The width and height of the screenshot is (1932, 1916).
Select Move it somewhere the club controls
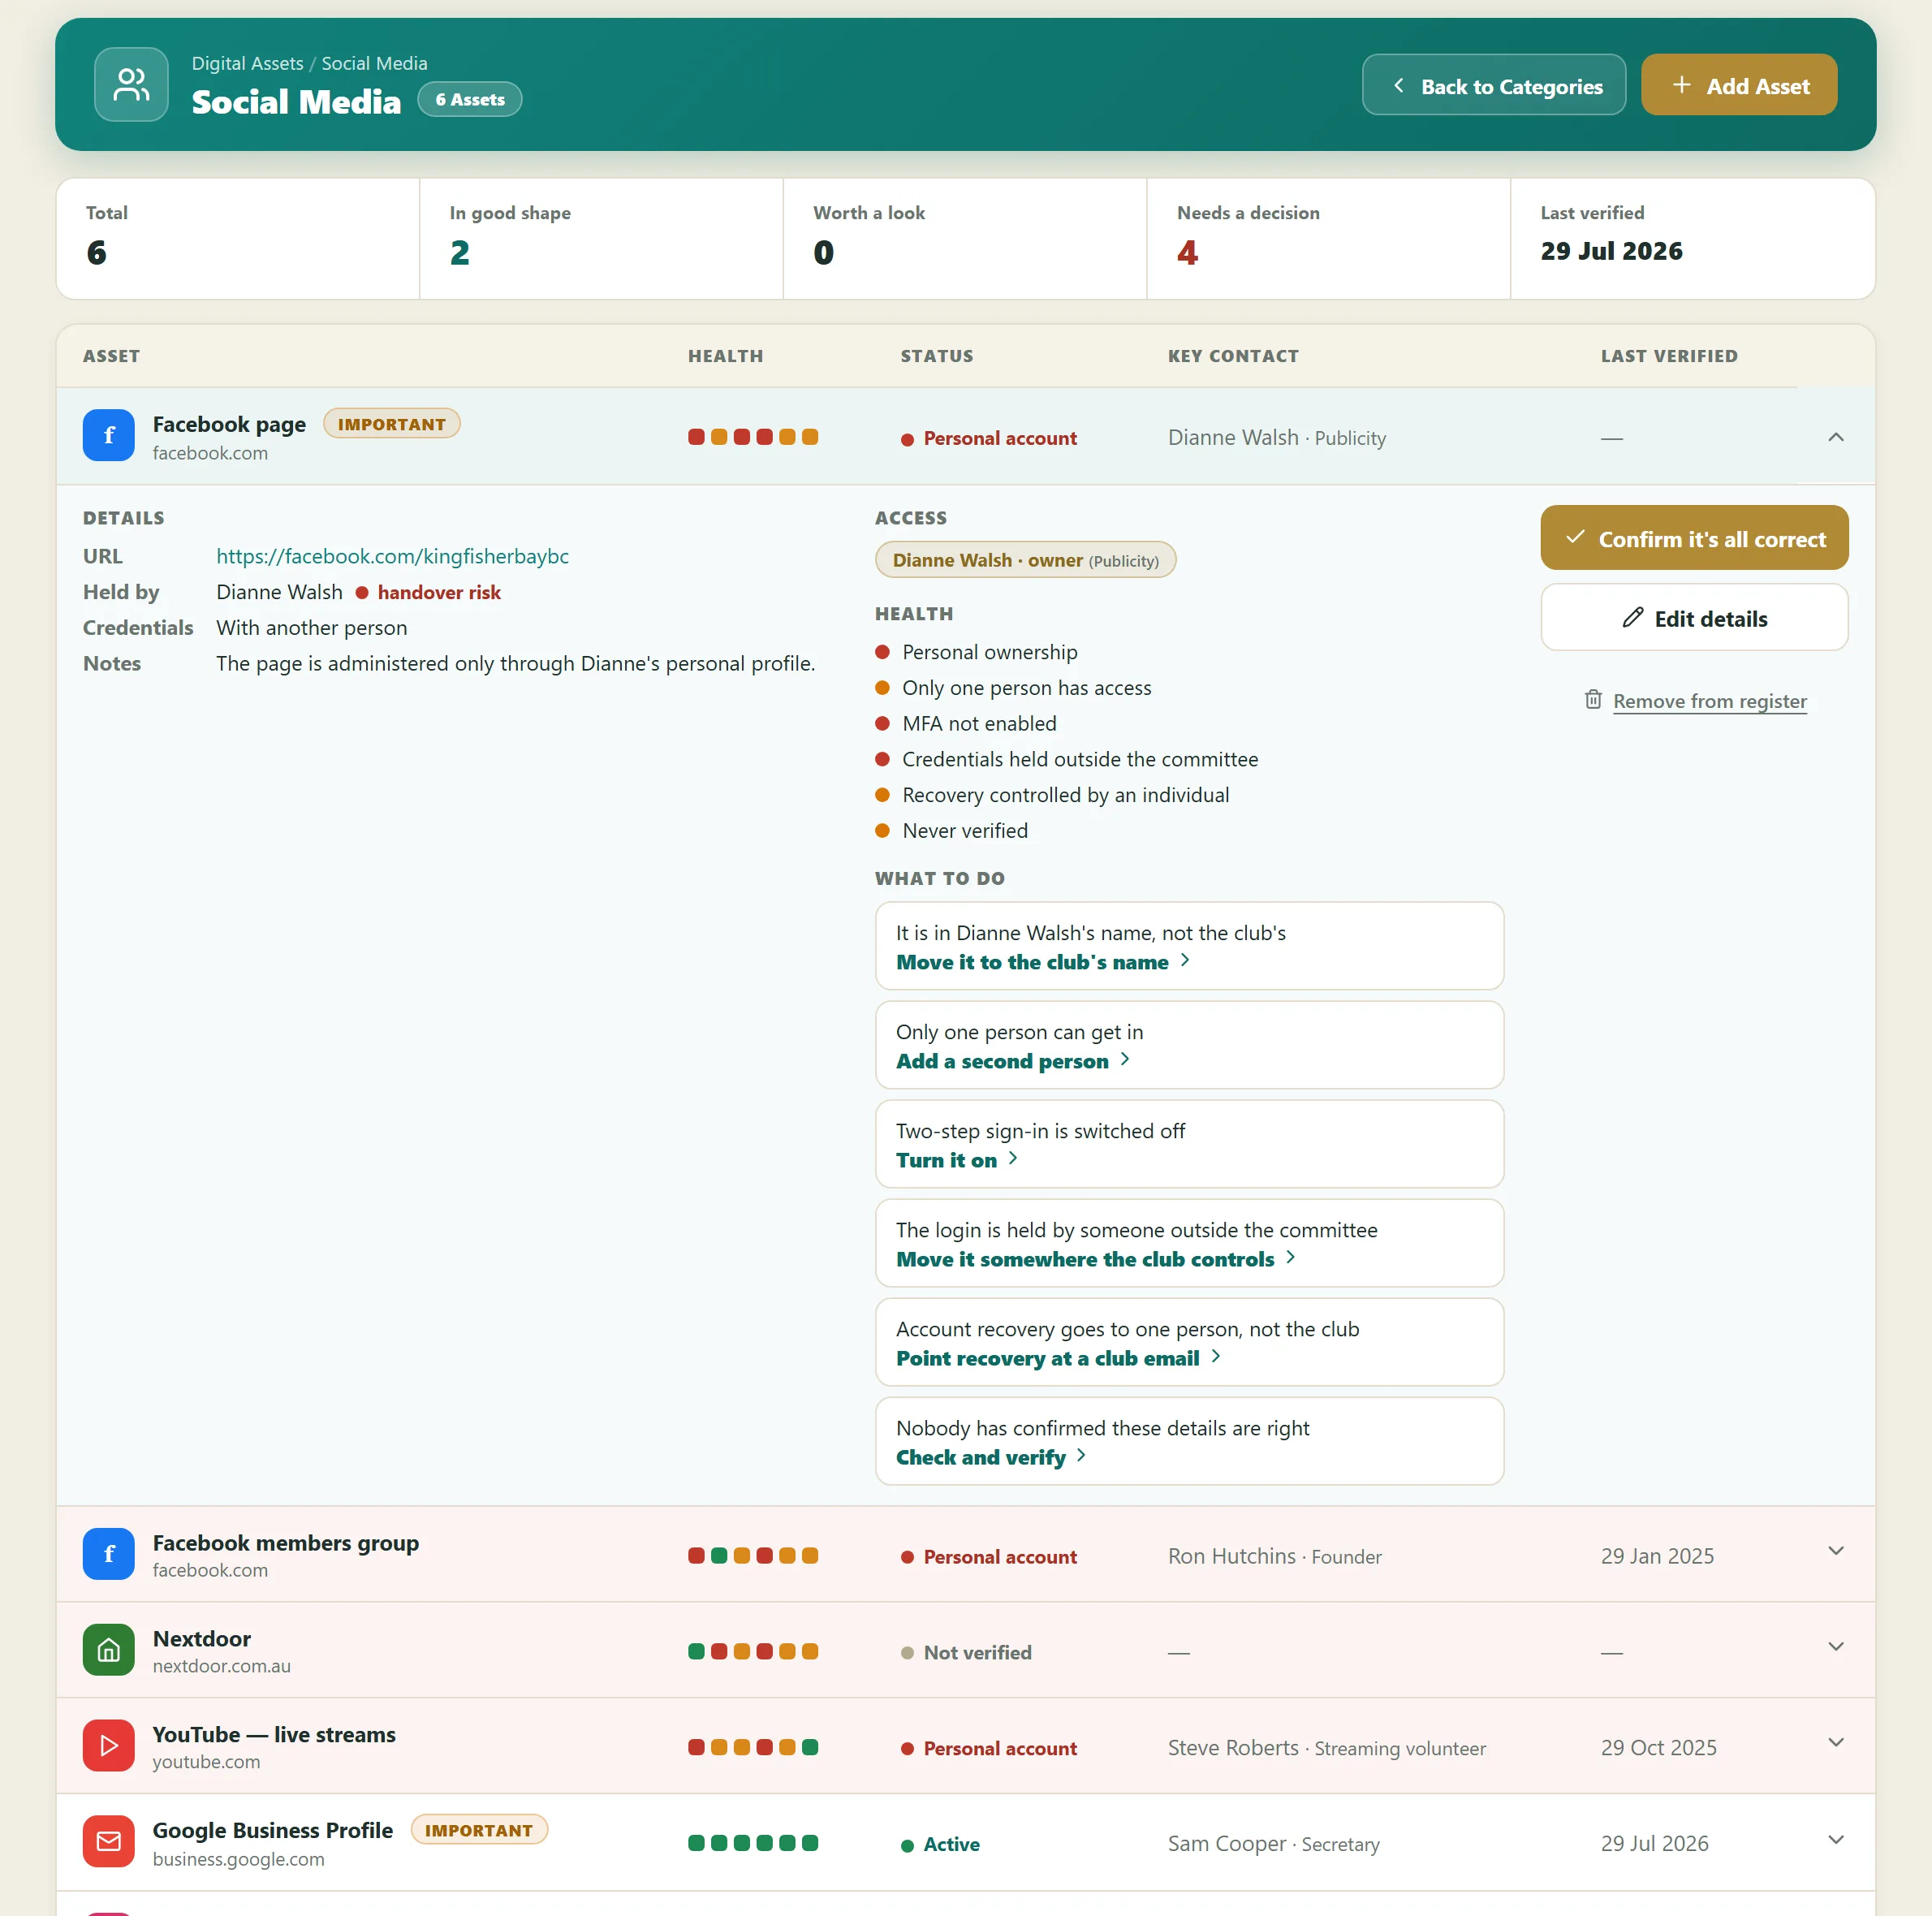pos(1096,1259)
